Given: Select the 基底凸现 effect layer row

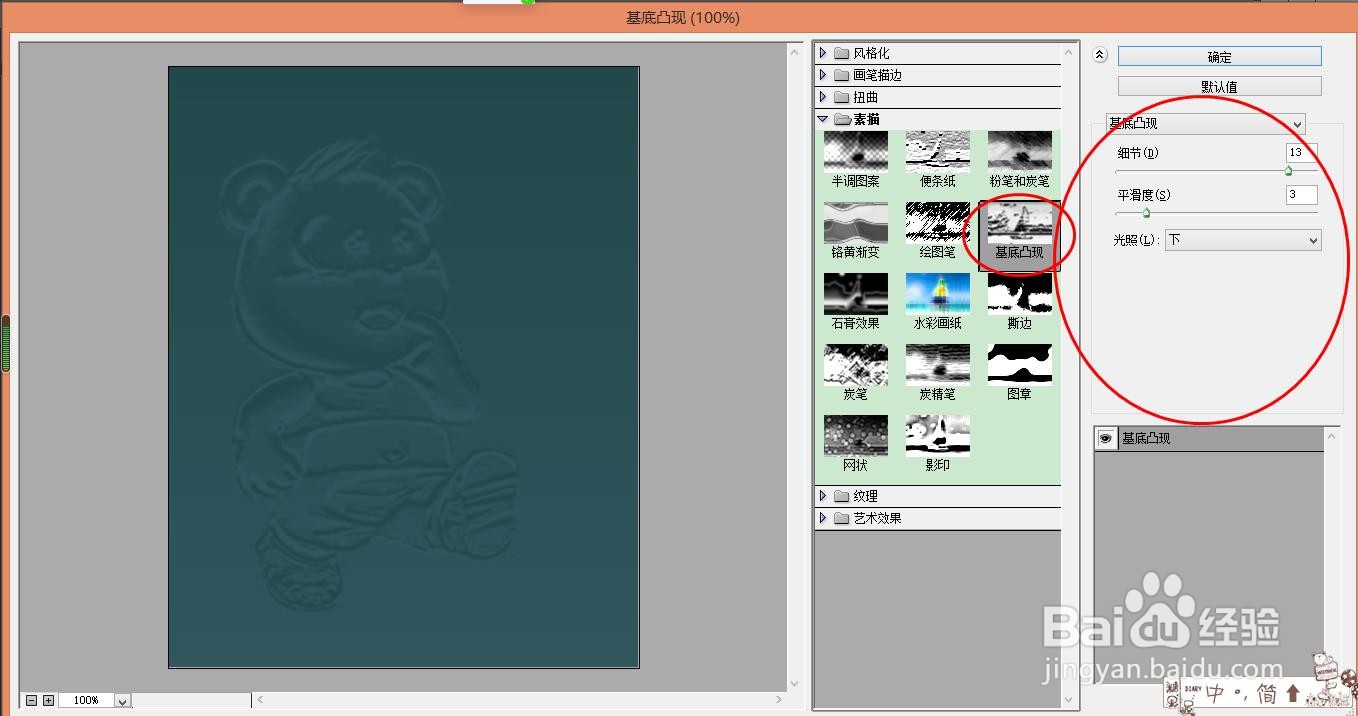Looking at the screenshot, I should click(x=1209, y=439).
